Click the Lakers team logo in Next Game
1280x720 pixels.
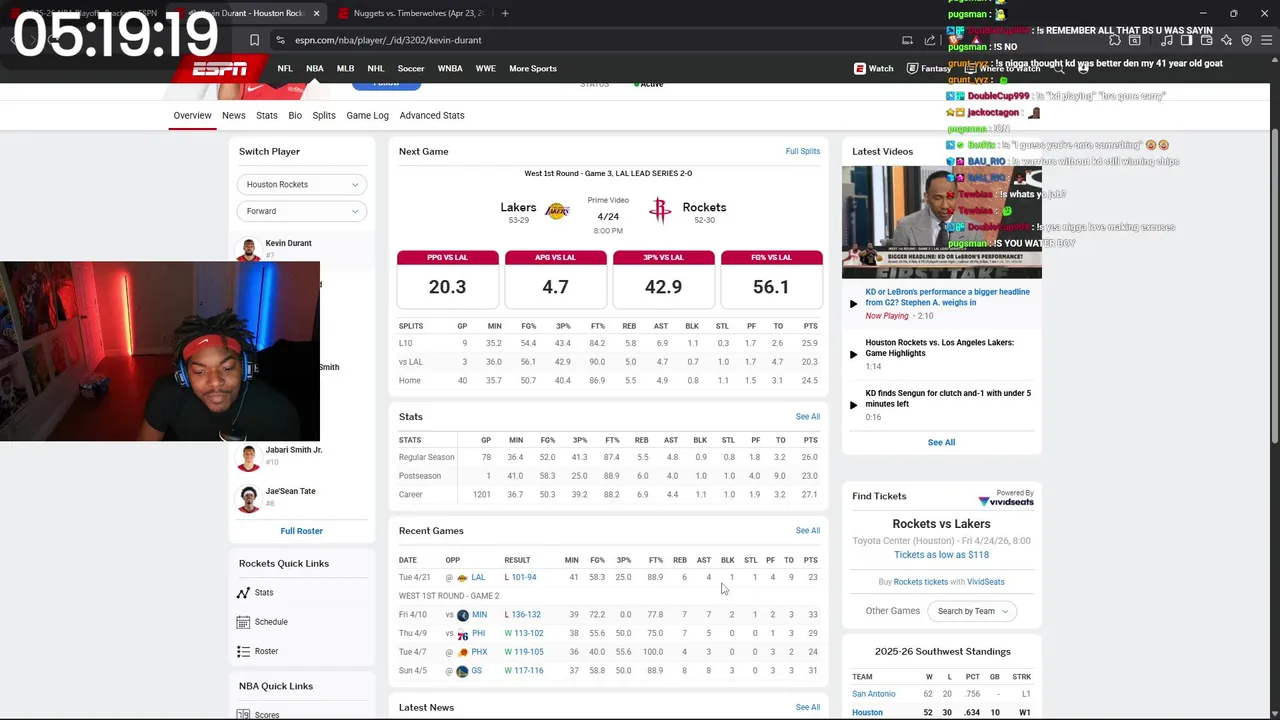pyautogui.click(x=557, y=210)
